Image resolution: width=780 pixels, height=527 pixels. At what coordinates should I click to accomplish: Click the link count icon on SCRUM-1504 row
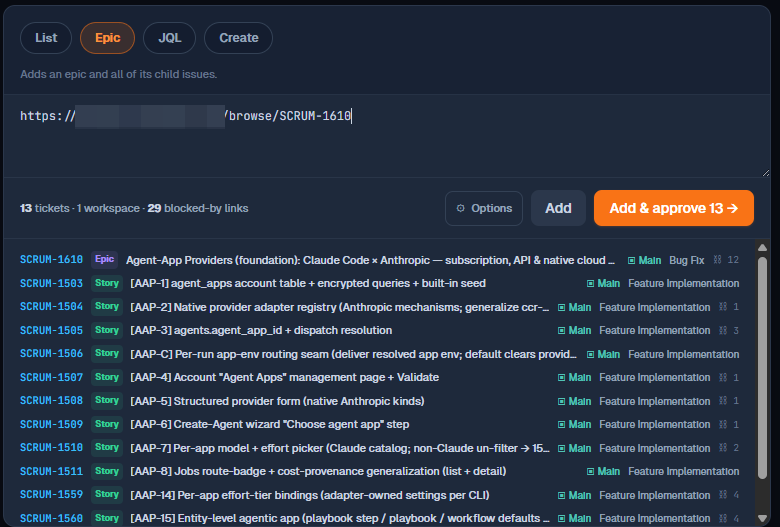point(723,307)
